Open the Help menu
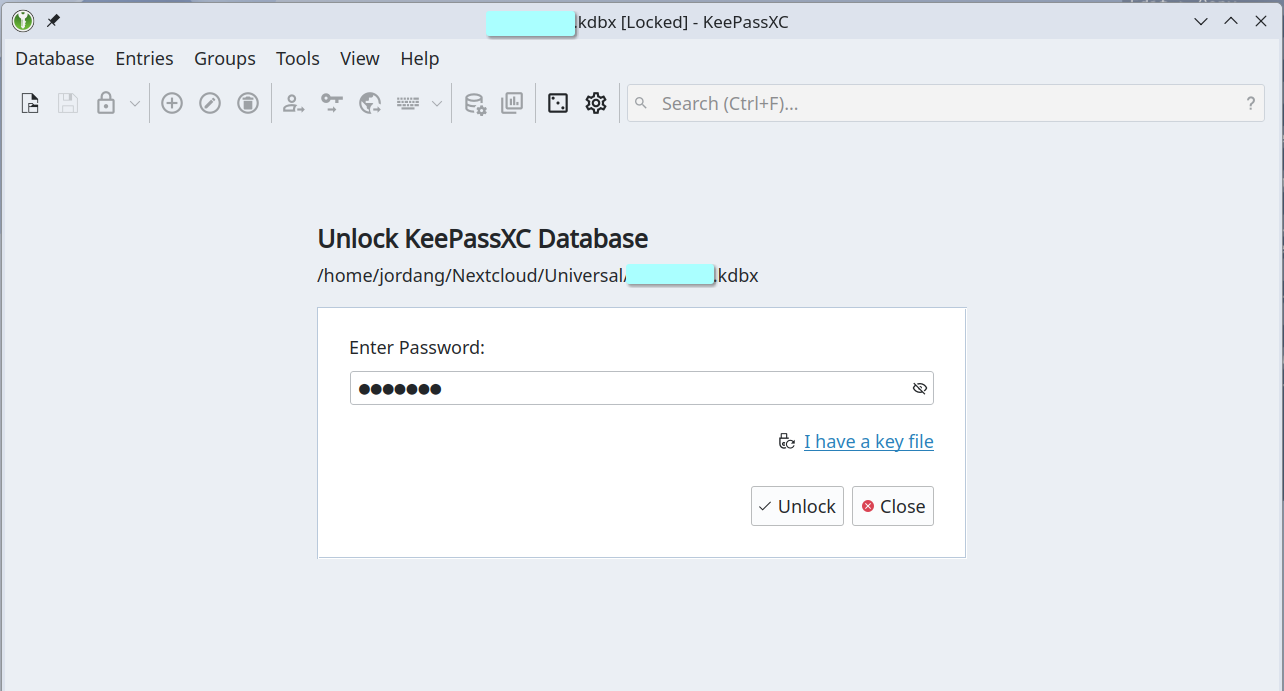 420,59
